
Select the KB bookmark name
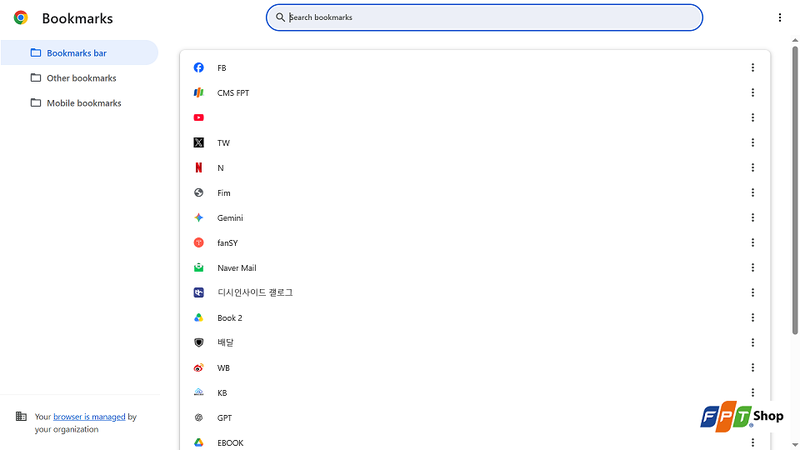pyautogui.click(x=222, y=393)
